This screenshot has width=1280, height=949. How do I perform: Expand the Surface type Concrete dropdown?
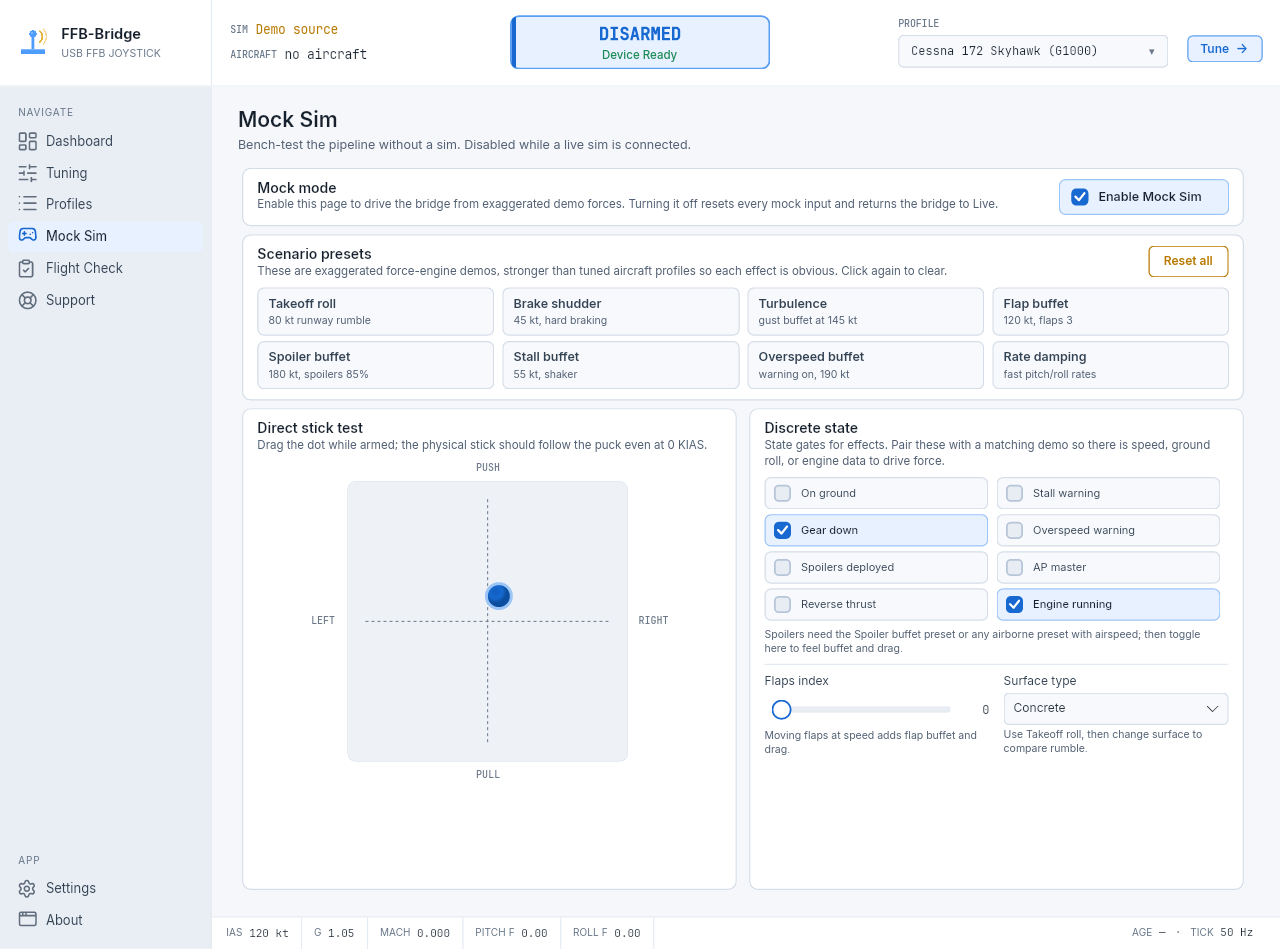[x=1116, y=708]
